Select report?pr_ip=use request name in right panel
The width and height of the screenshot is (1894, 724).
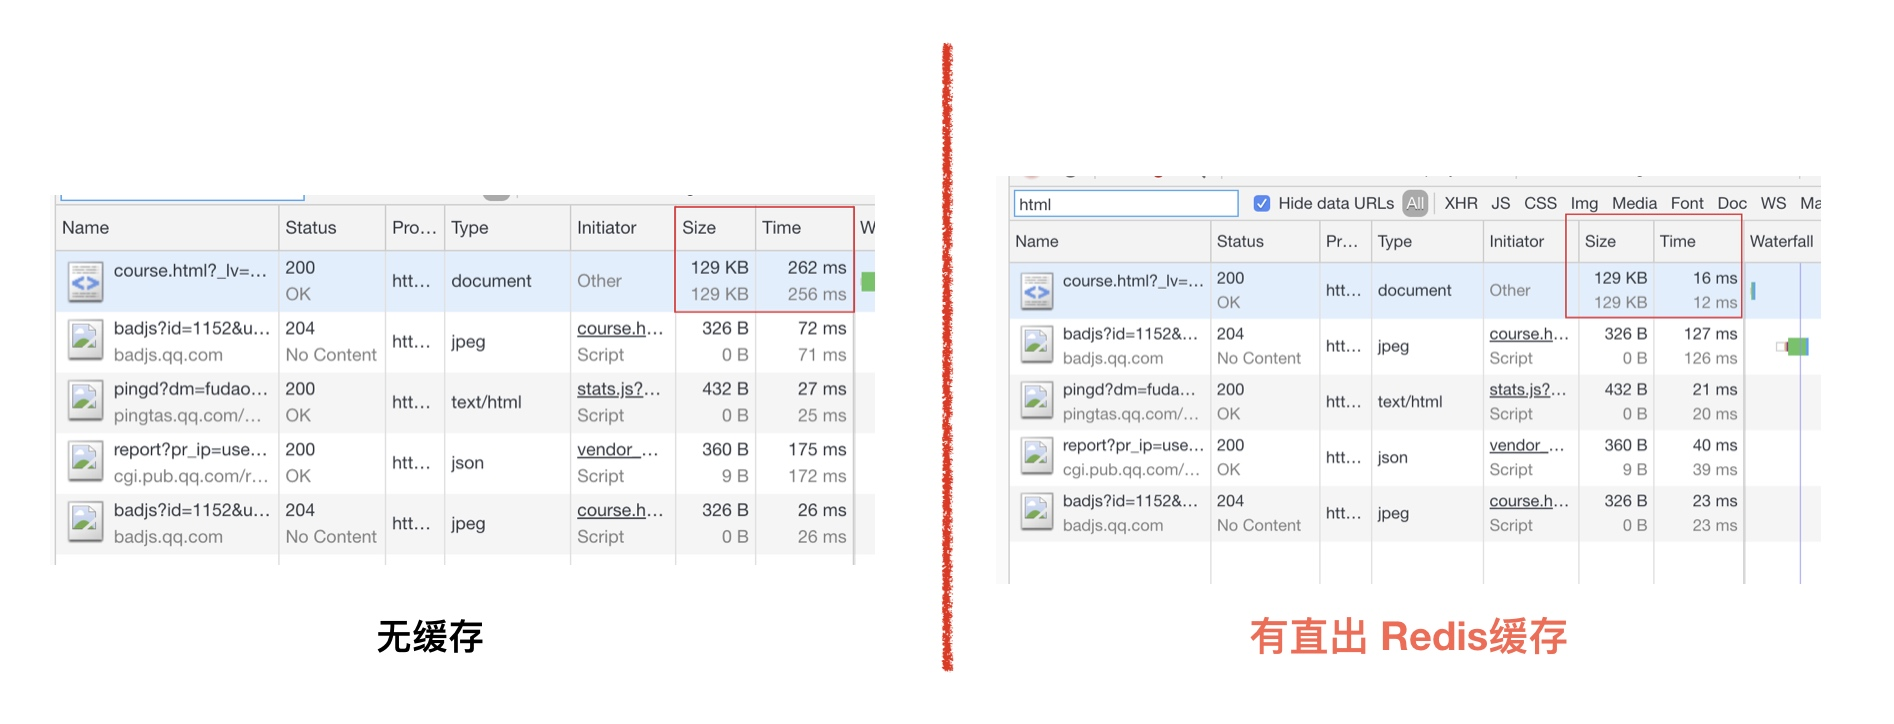coord(1132,445)
